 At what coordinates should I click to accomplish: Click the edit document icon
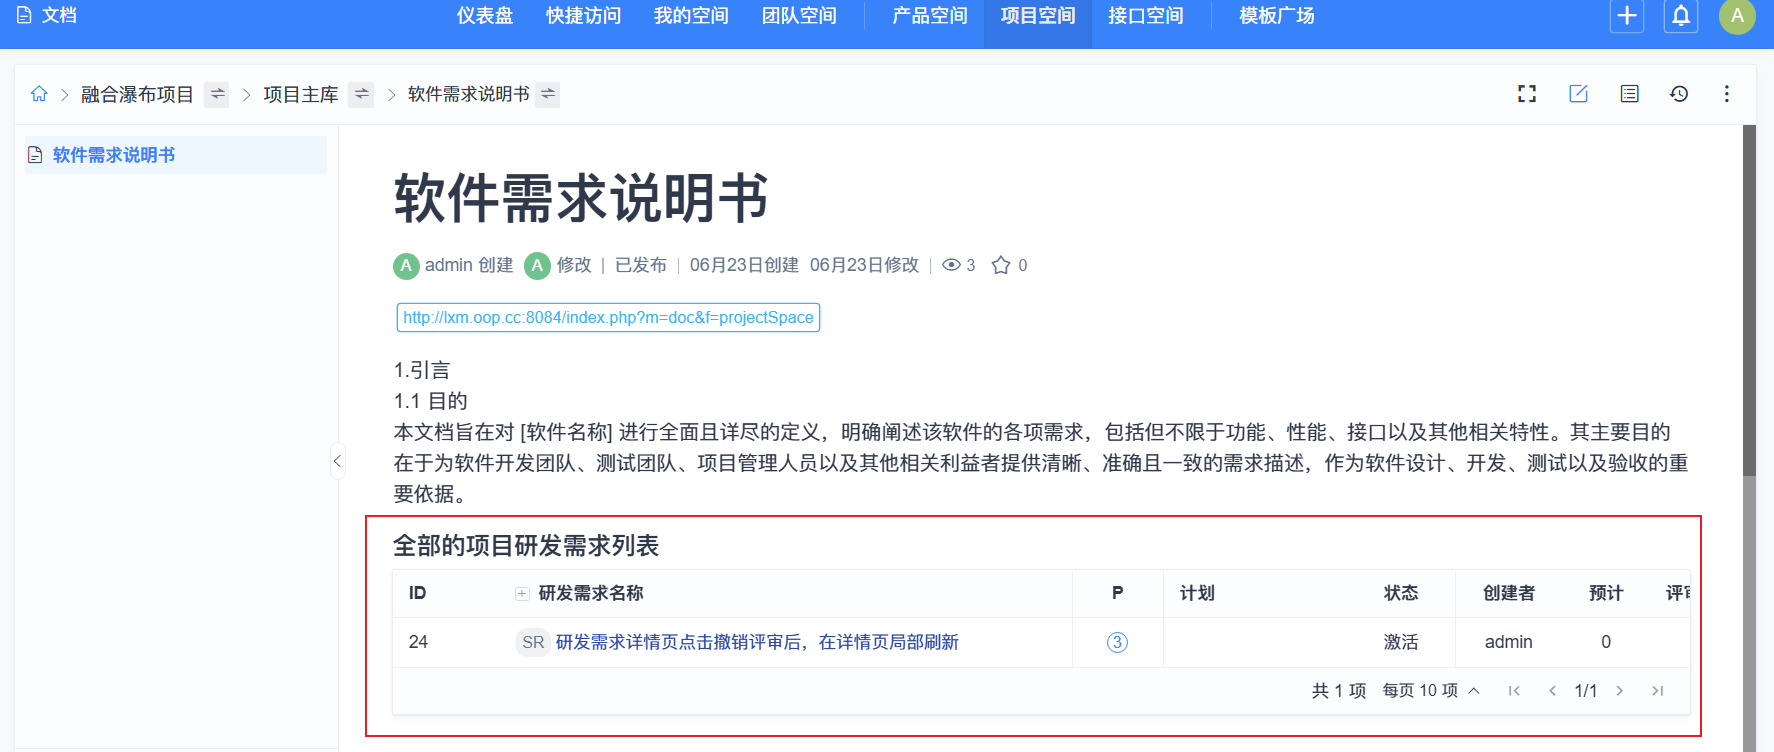(x=1579, y=94)
